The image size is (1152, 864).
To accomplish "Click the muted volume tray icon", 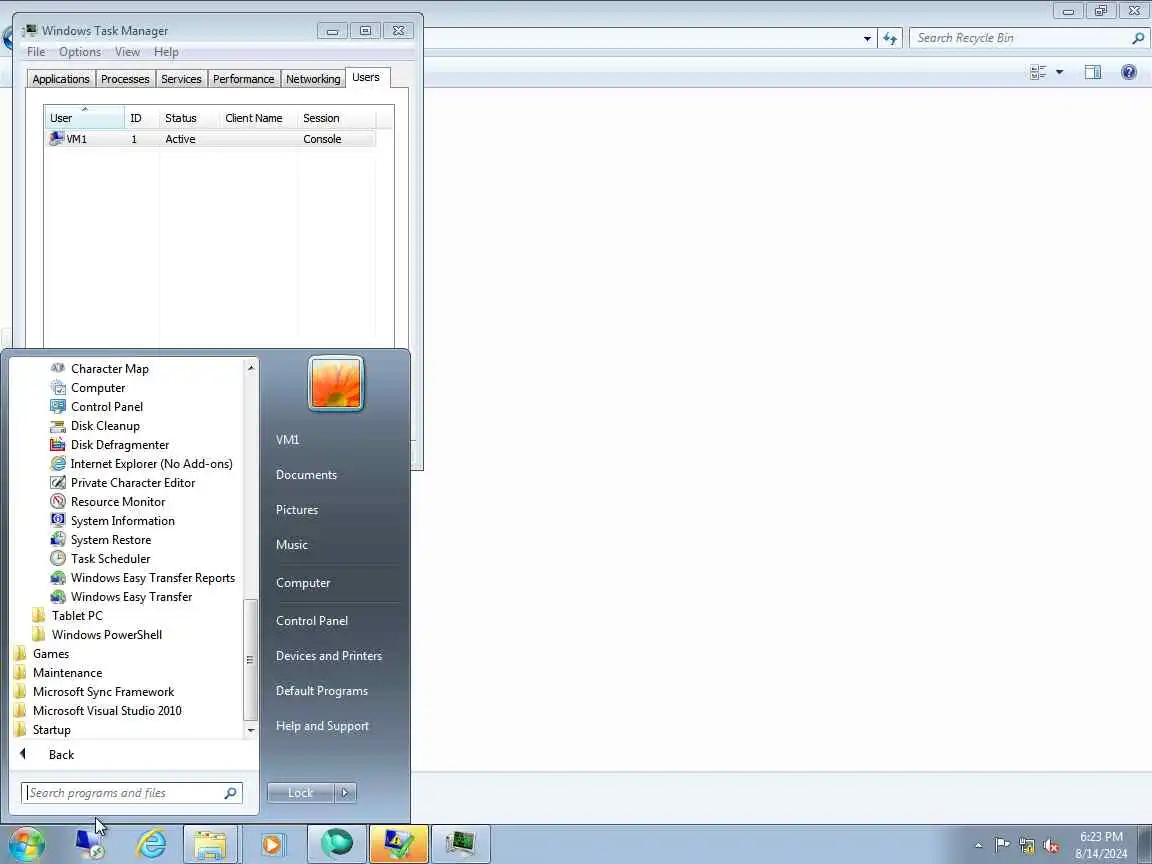I will tap(1051, 846).
